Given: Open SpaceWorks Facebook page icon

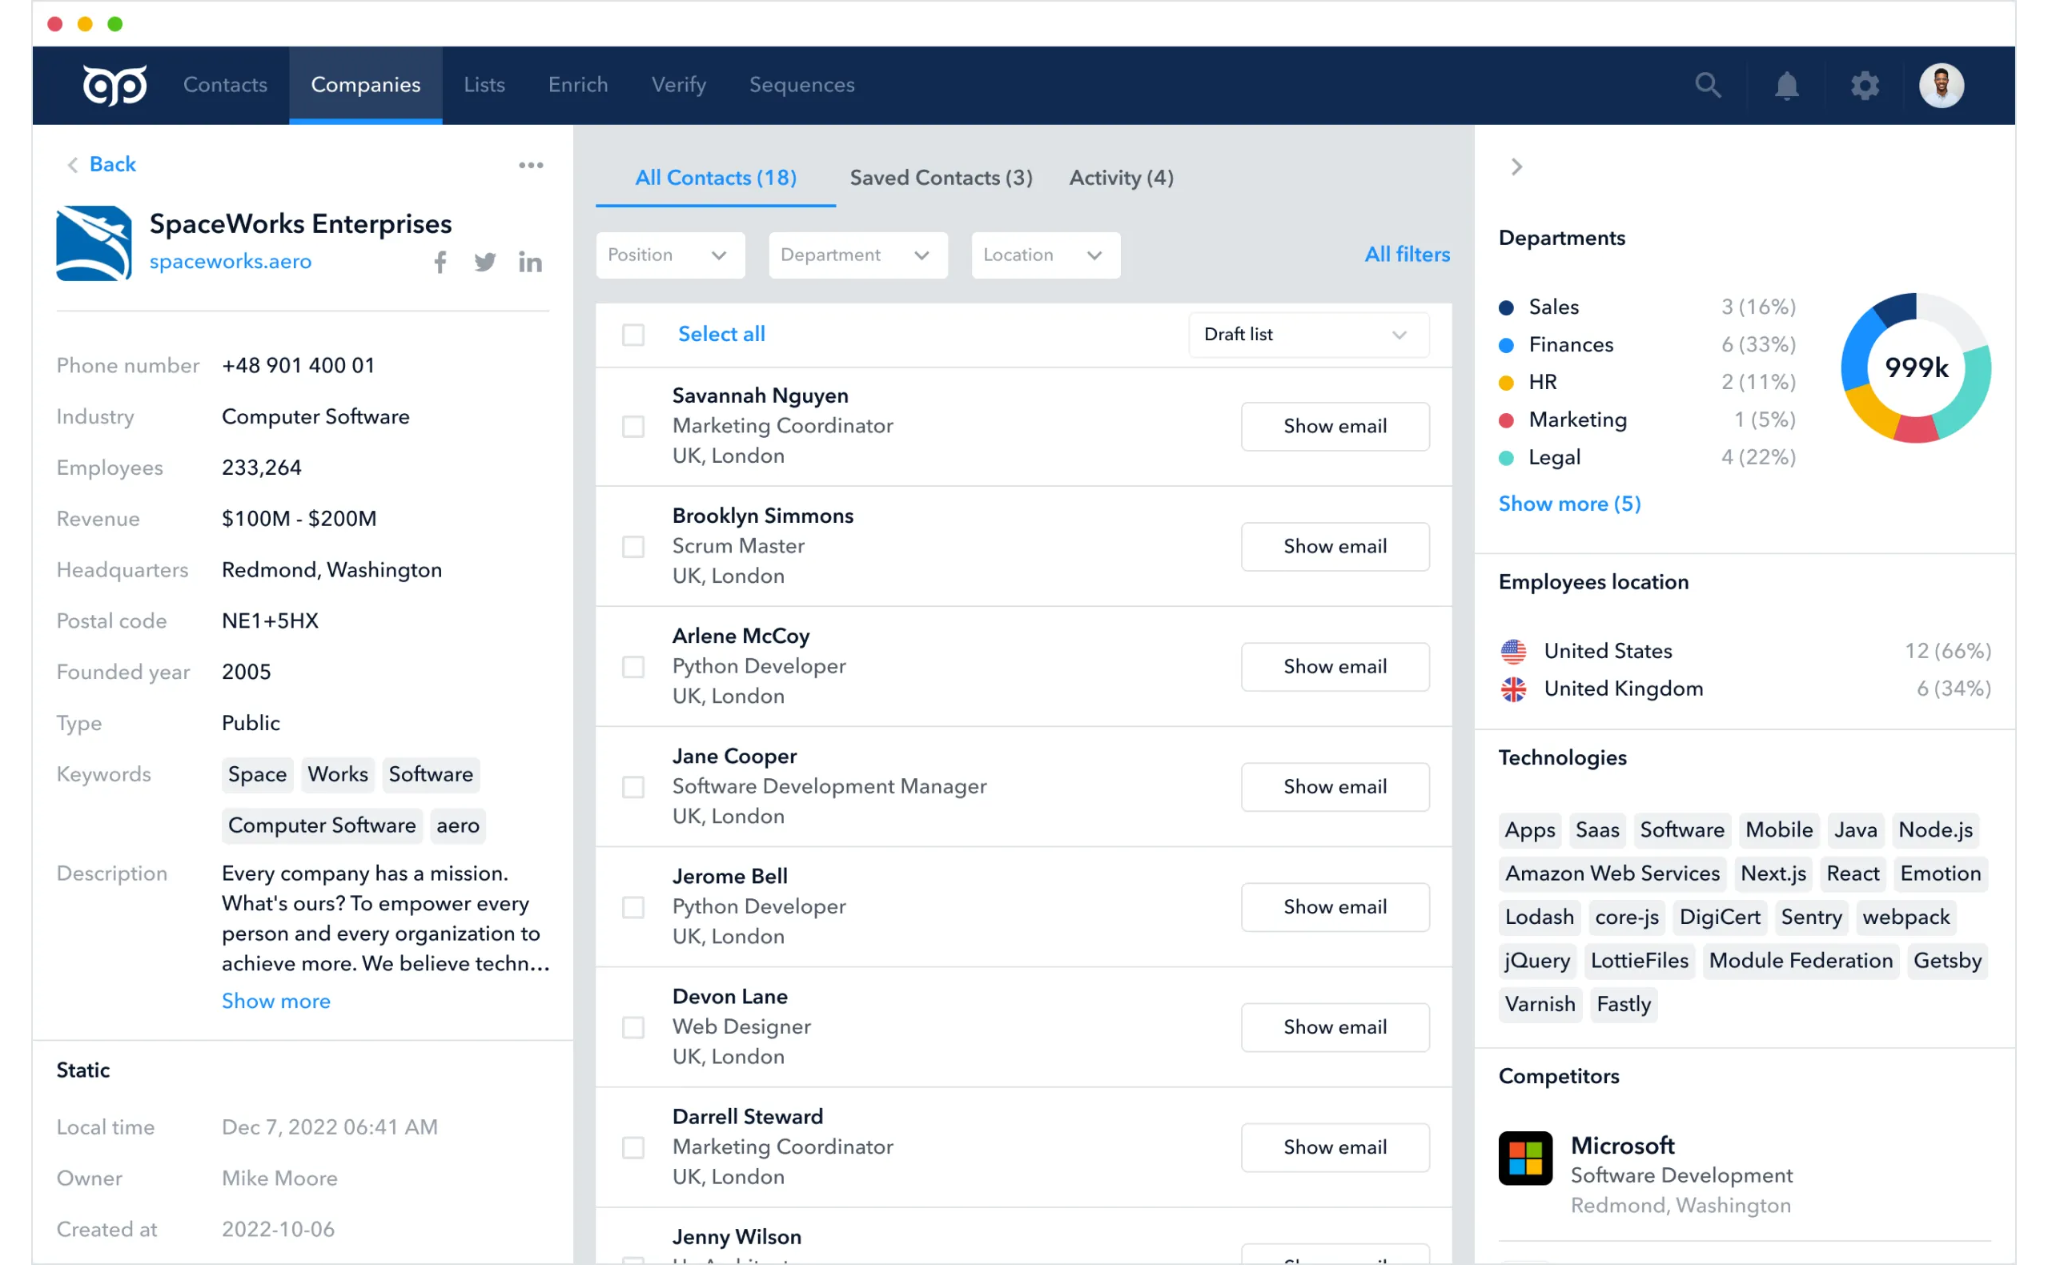Looking at the screenshot, I should 440,262.
